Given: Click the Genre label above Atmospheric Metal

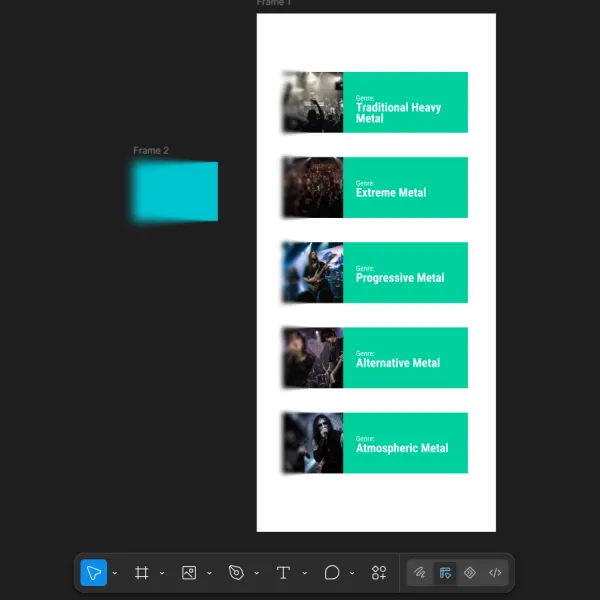Looking at the screenshot, I should click(365, 439).
